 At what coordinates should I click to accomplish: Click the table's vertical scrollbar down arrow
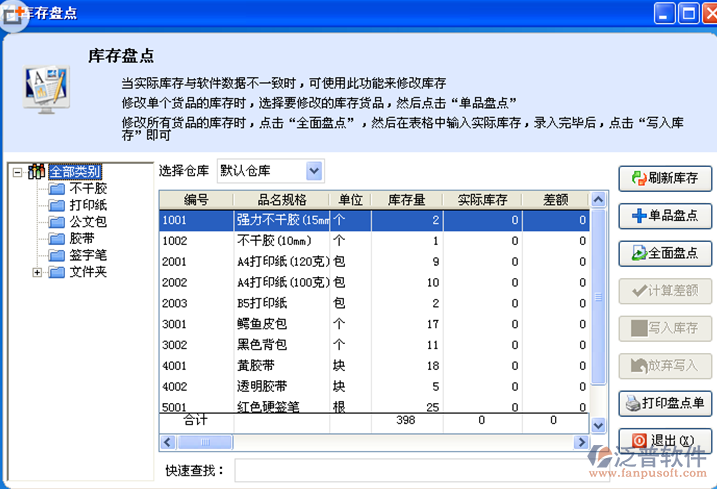coord(598,425)
